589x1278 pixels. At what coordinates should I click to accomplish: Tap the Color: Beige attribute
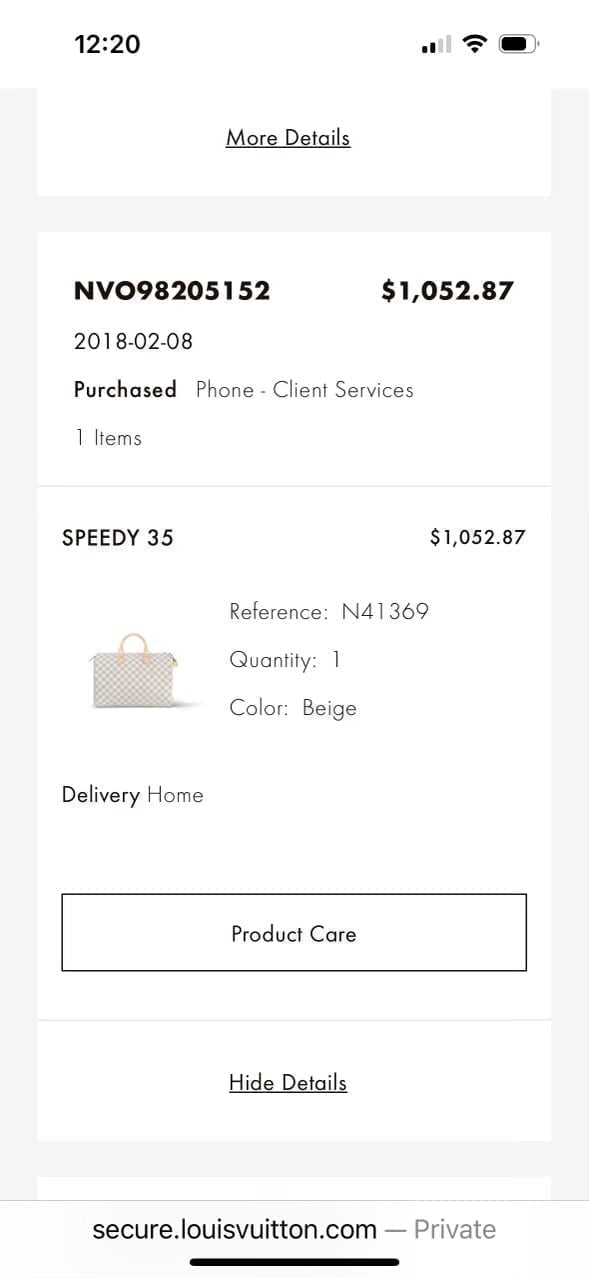[293, 708]
